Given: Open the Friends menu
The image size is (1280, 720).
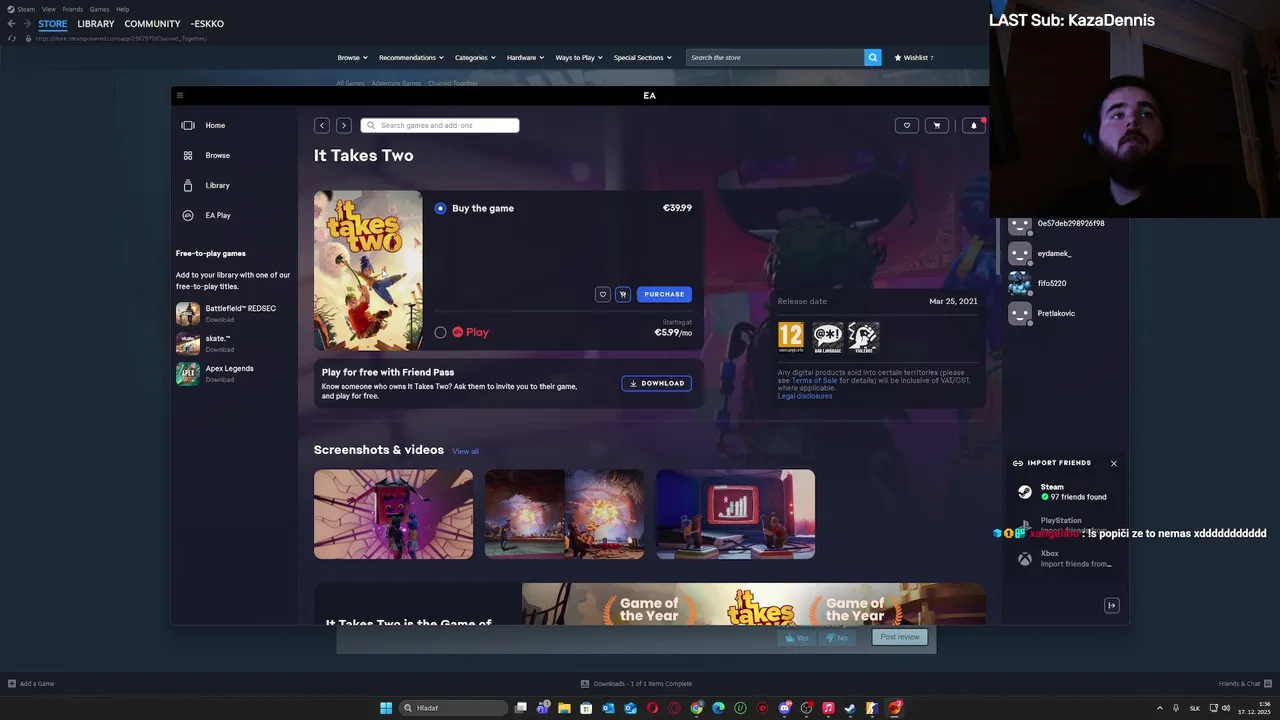Looking at the screenshot, I should 73,9.
